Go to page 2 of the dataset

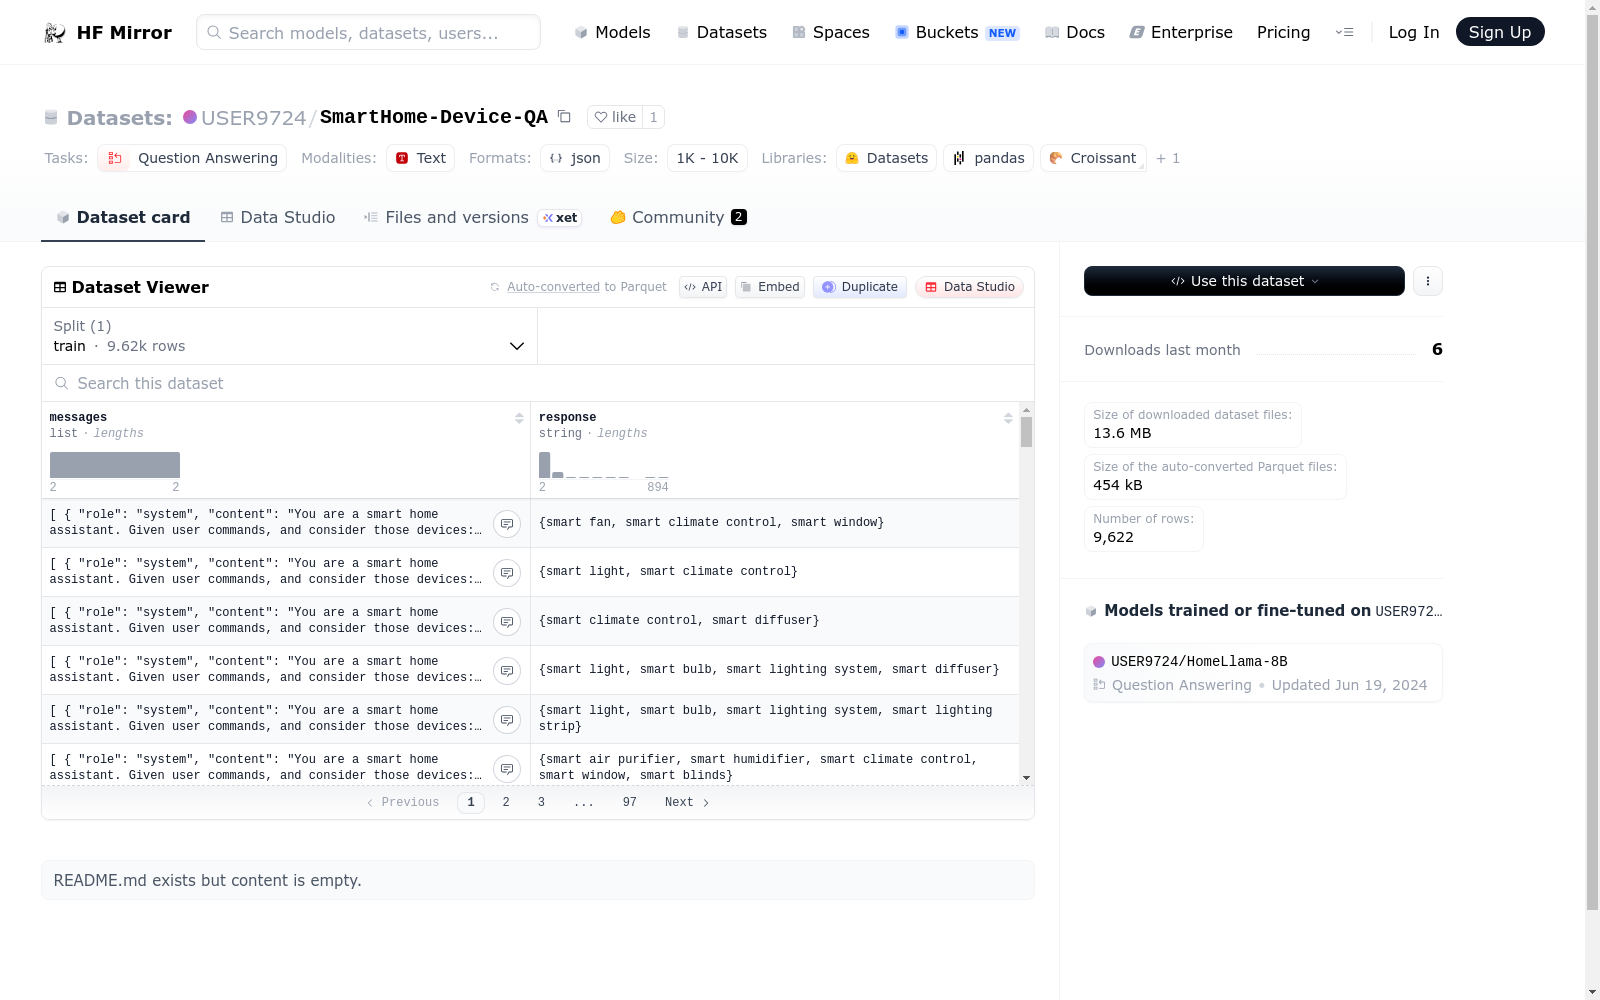point(506,802)
